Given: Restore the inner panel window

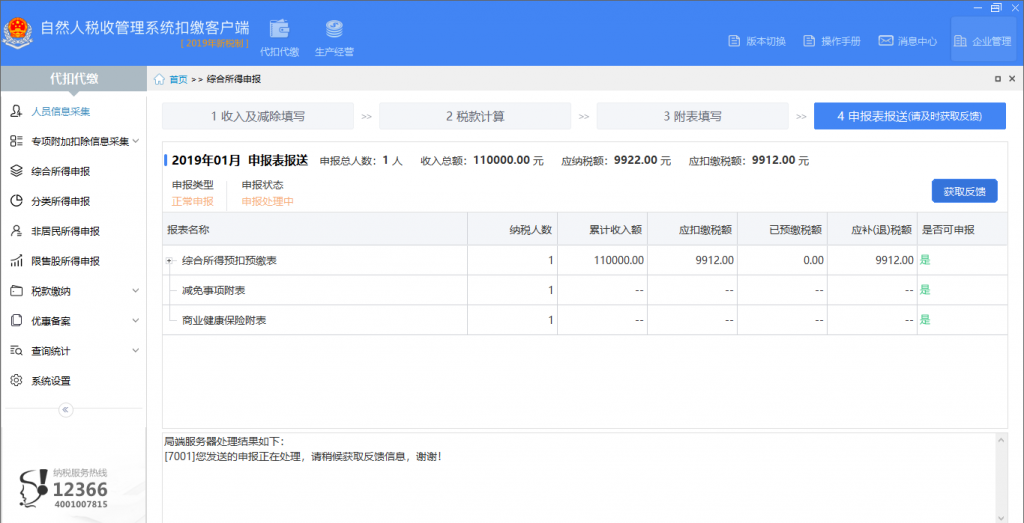Looking at the screenshot, I should 998,79.
